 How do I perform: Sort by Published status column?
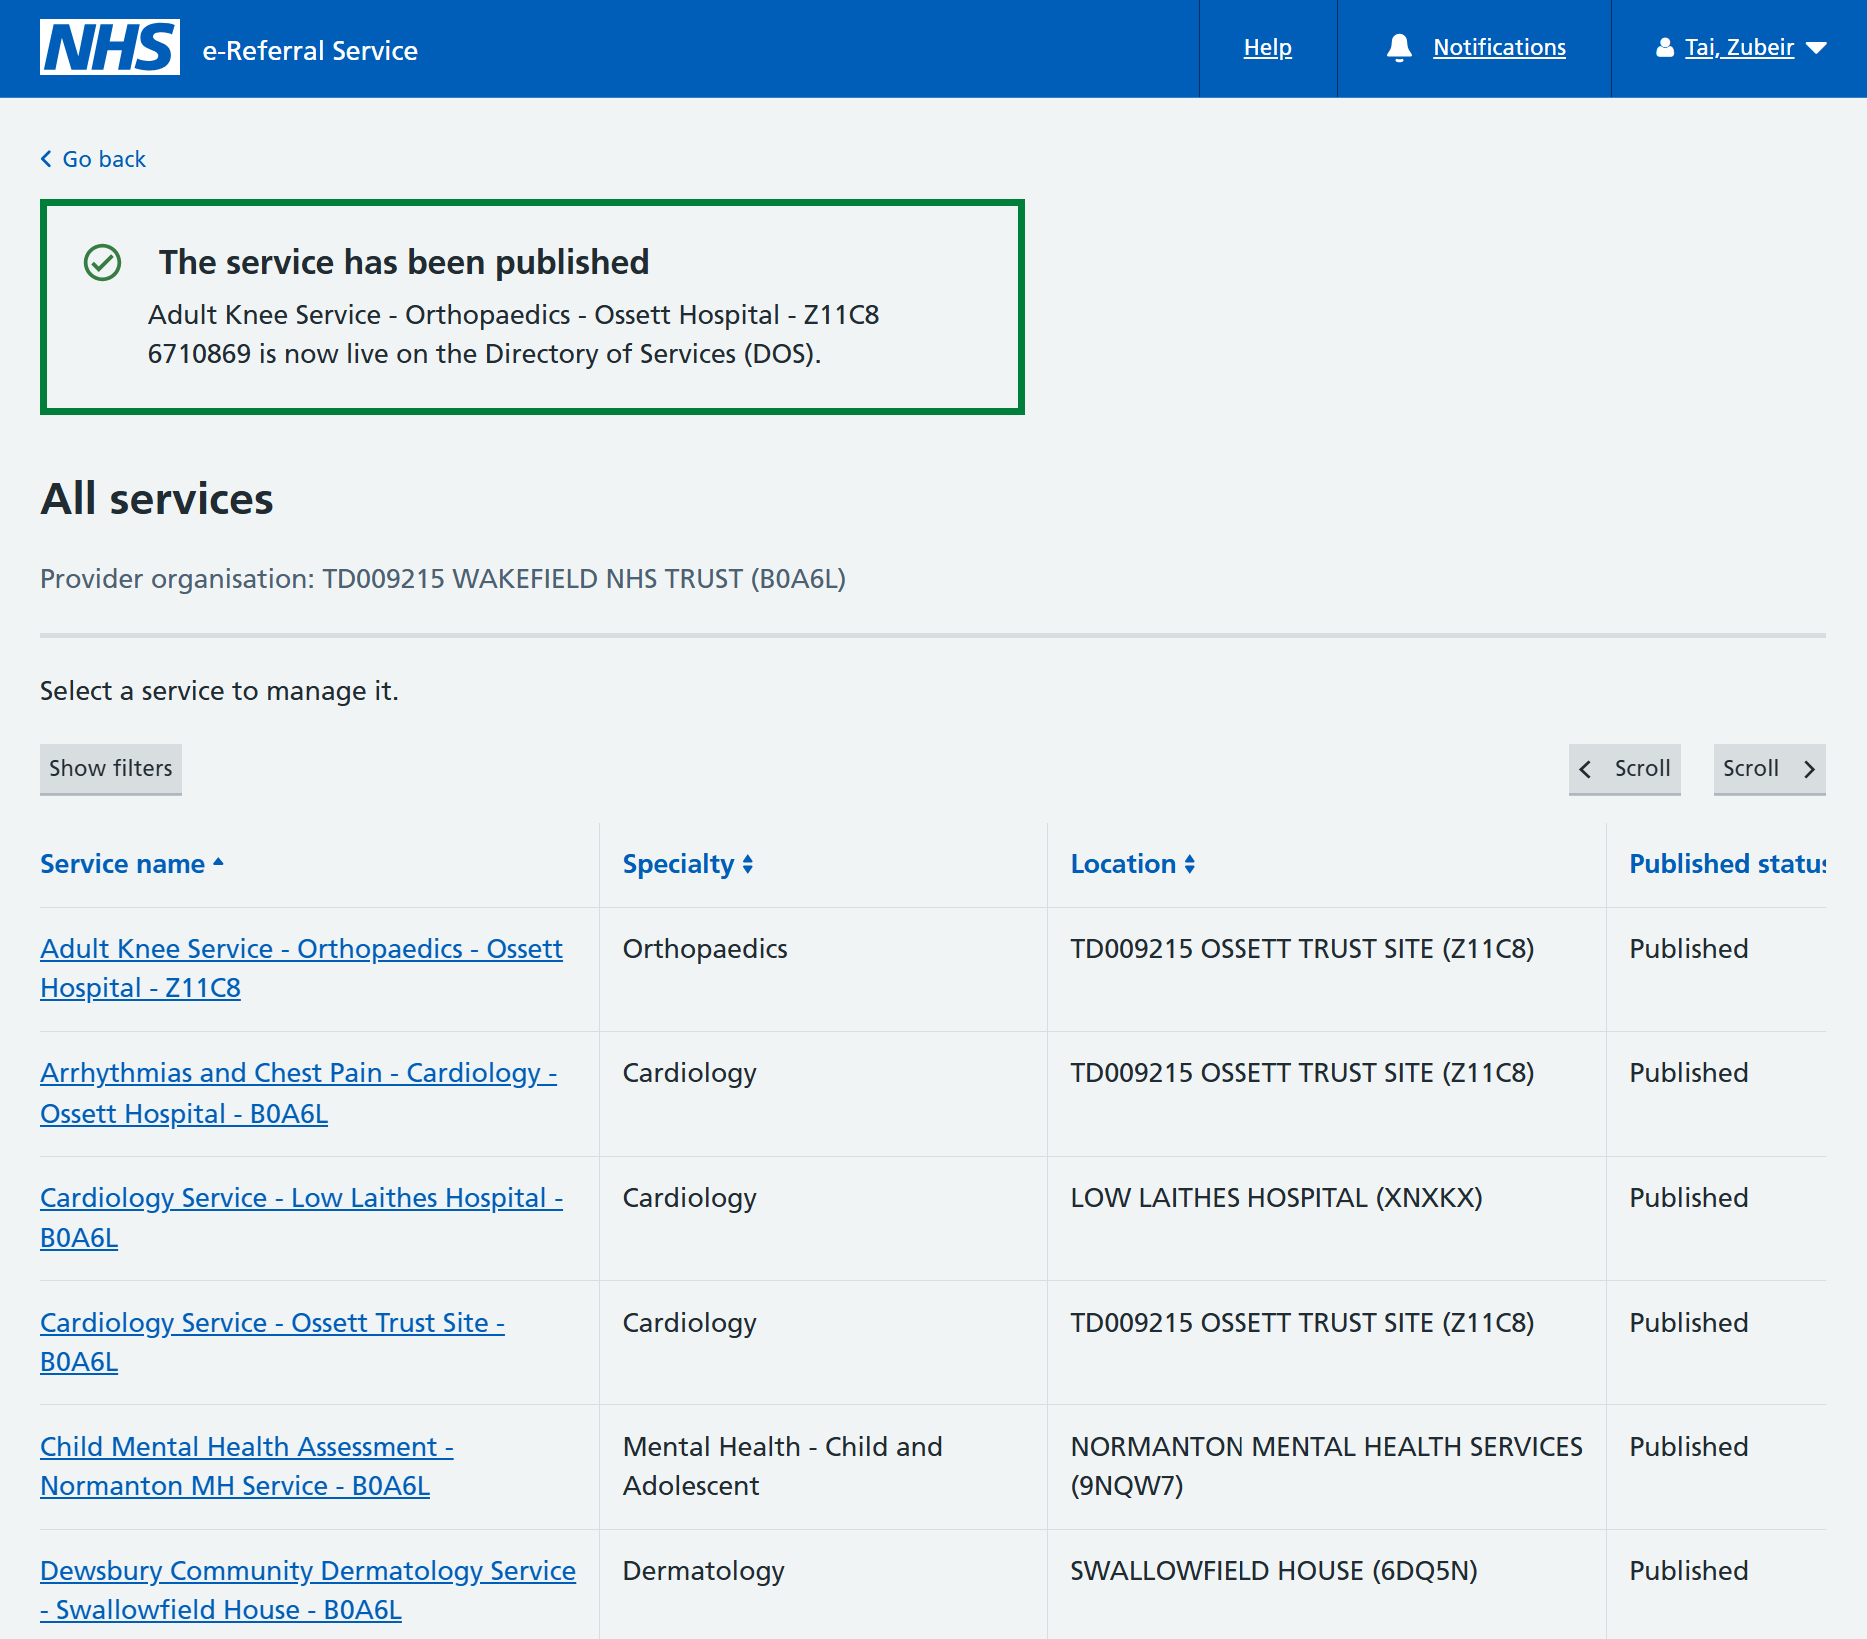click(x=1727, y=864)
